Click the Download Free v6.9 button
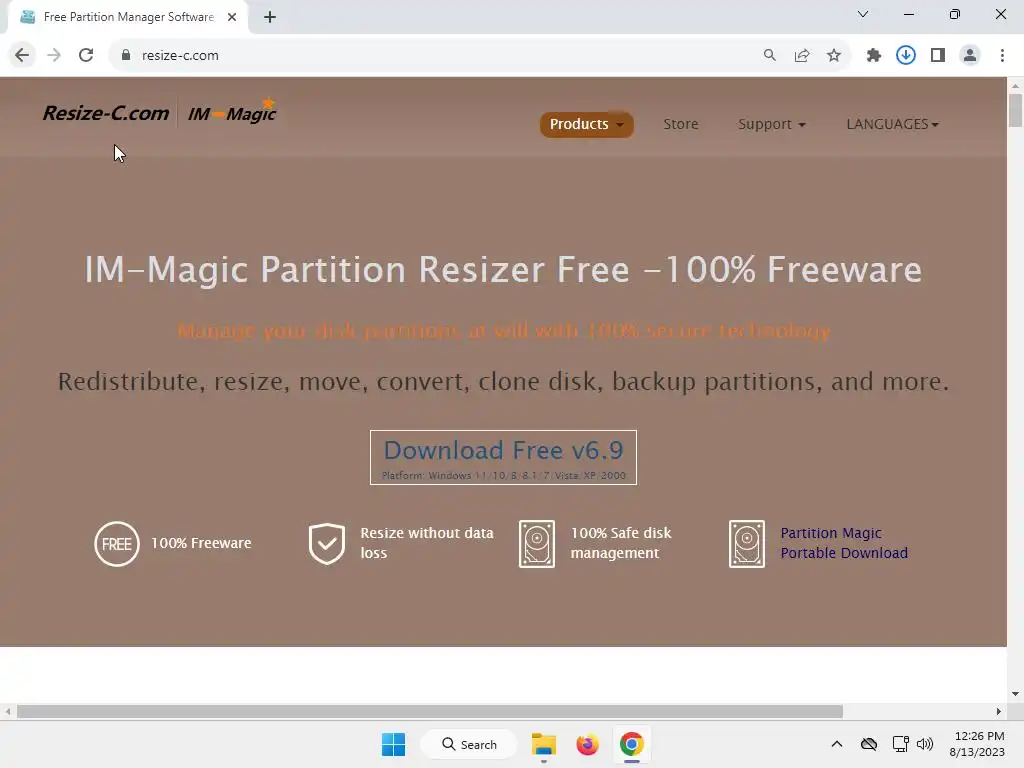This screenshot has width=1024, height=768. coord(504,457)
